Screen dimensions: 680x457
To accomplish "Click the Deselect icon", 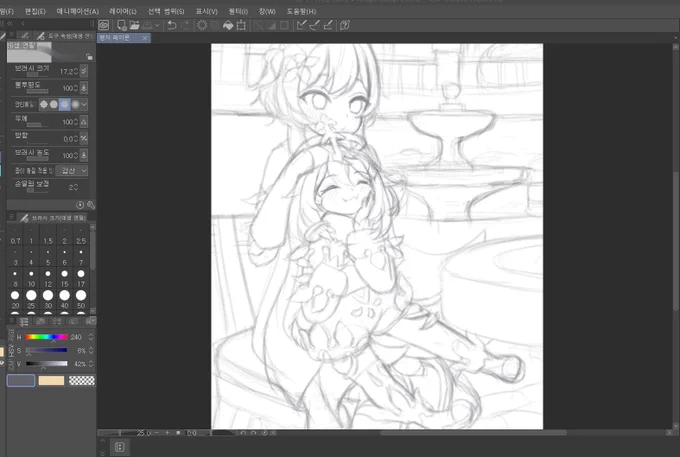I will click(258, 26).
